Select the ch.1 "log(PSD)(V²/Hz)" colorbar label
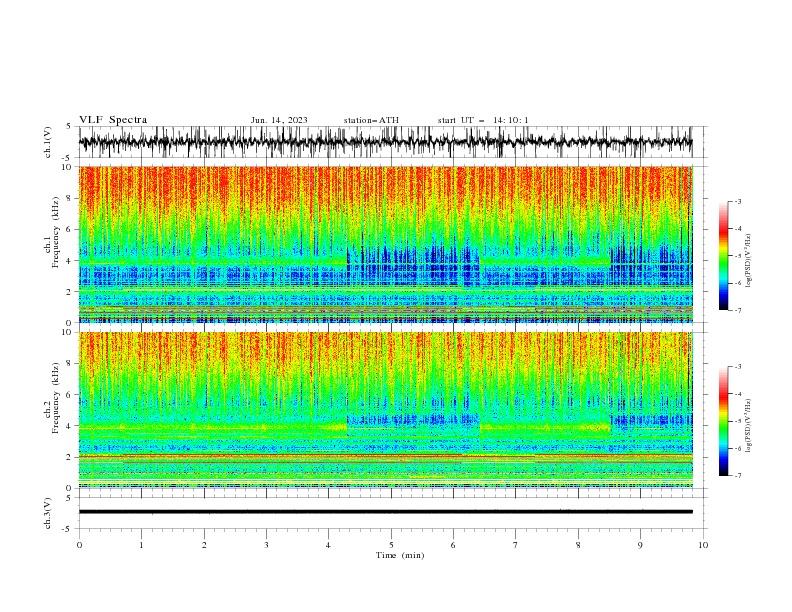The height and width of the screenshot is (612, 792). (x=749, y=261)
